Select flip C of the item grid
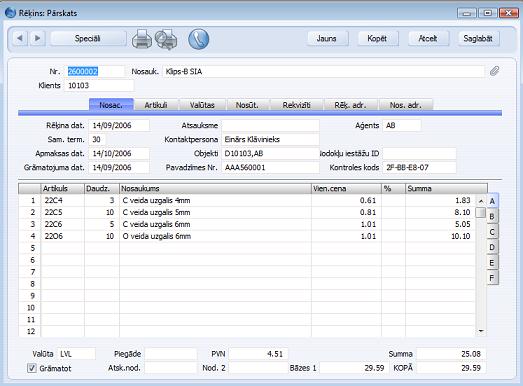The height and width of the screenshot is (386, 523). 492,232
